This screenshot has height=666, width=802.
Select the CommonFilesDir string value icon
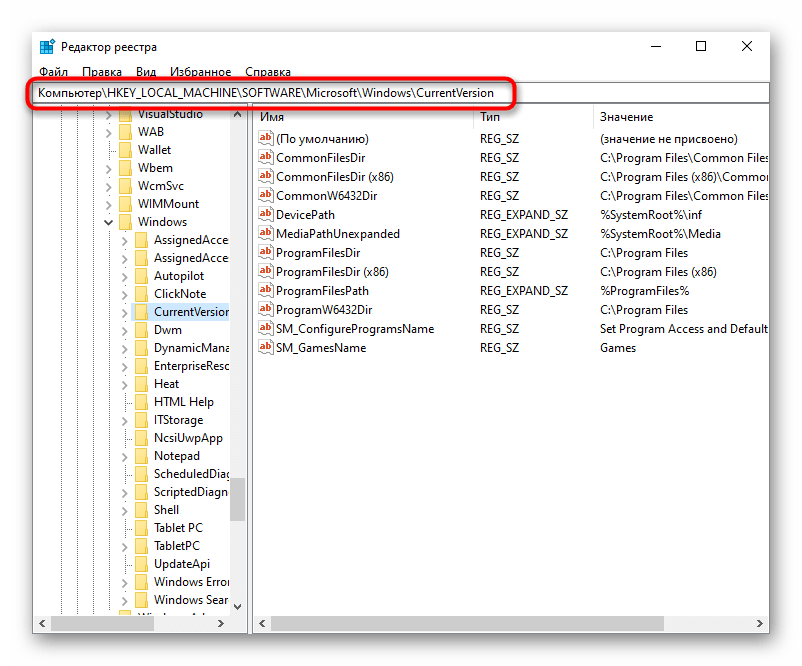coord(266,158)
